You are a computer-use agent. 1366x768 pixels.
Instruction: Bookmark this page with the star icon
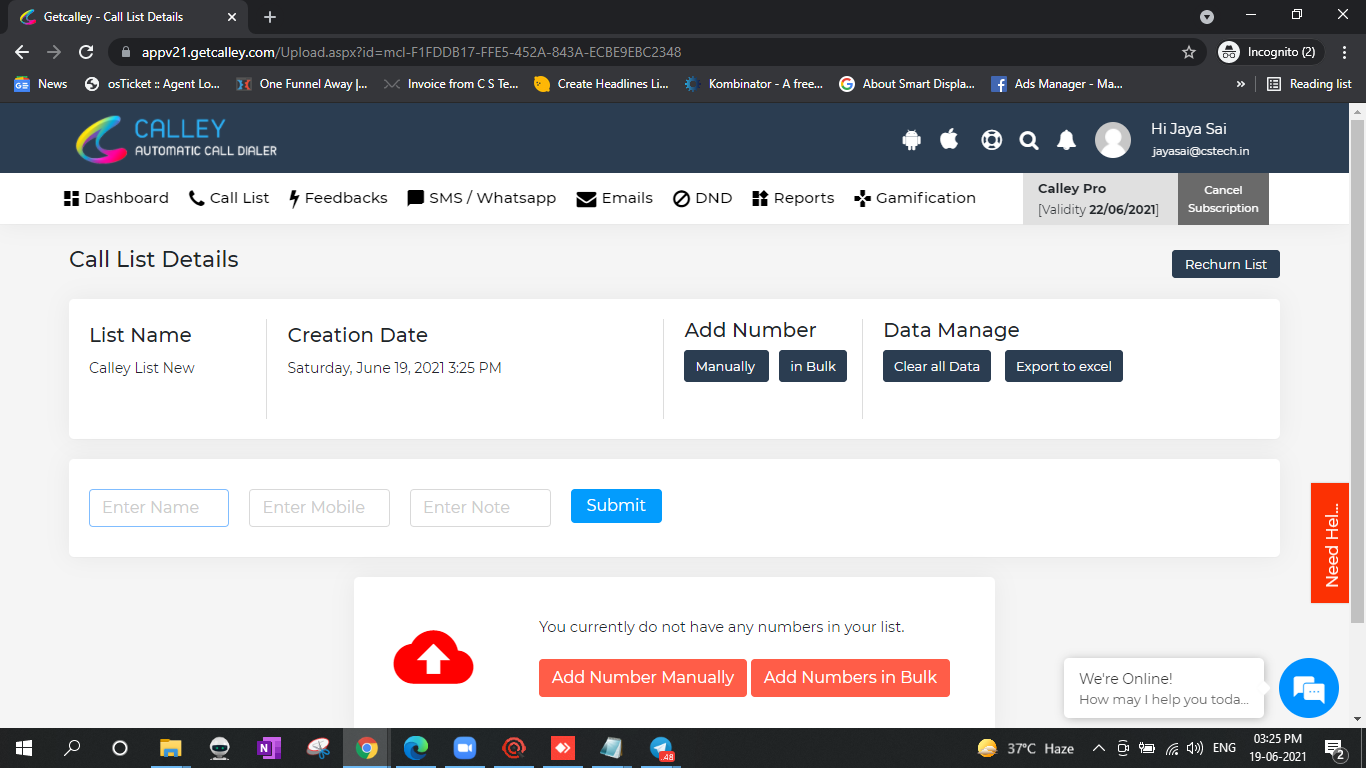tap(1189, 52)
